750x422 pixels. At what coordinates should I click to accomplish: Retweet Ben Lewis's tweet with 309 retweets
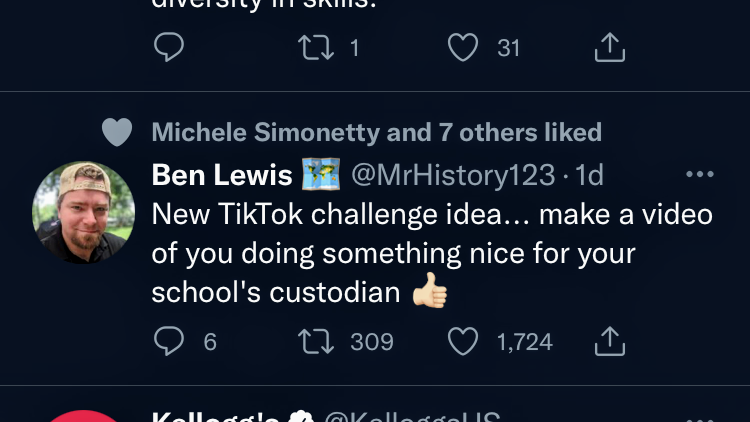click(316, 342)
